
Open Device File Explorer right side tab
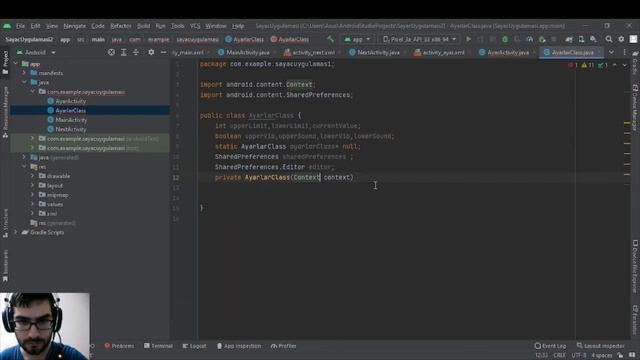click(x=635, y=266)
